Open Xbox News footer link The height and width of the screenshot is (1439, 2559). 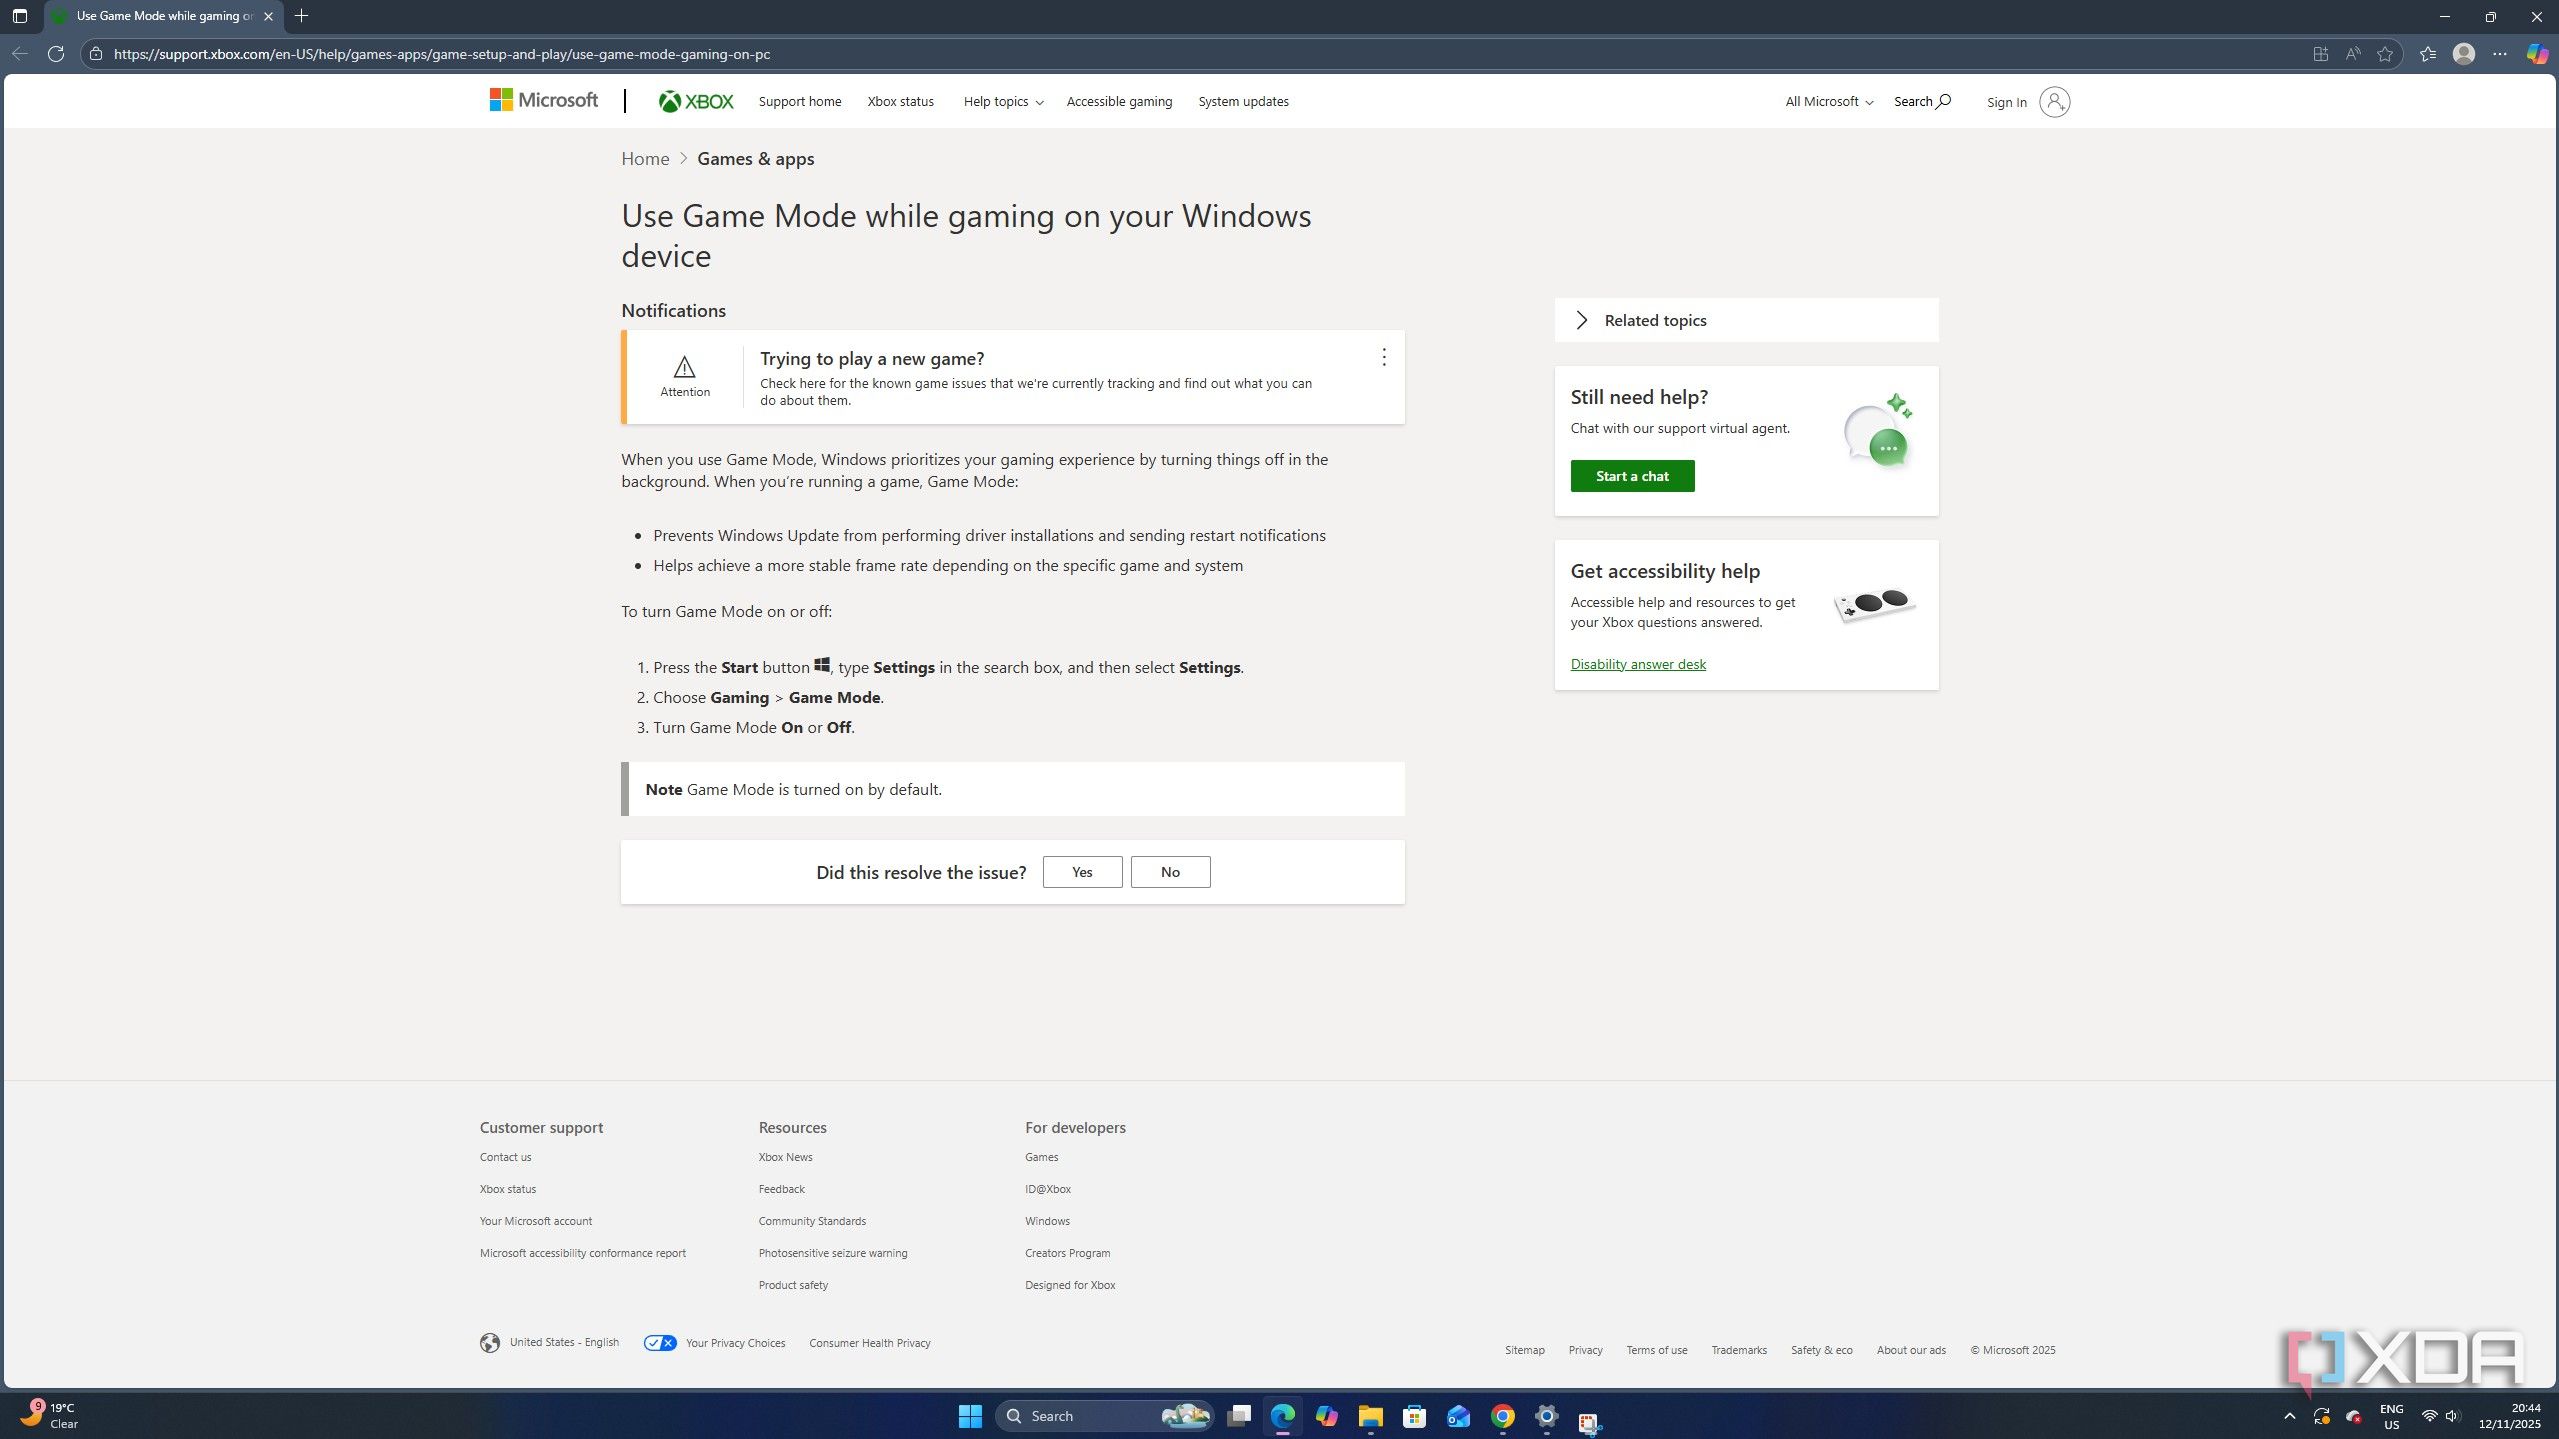point(785,1157)
